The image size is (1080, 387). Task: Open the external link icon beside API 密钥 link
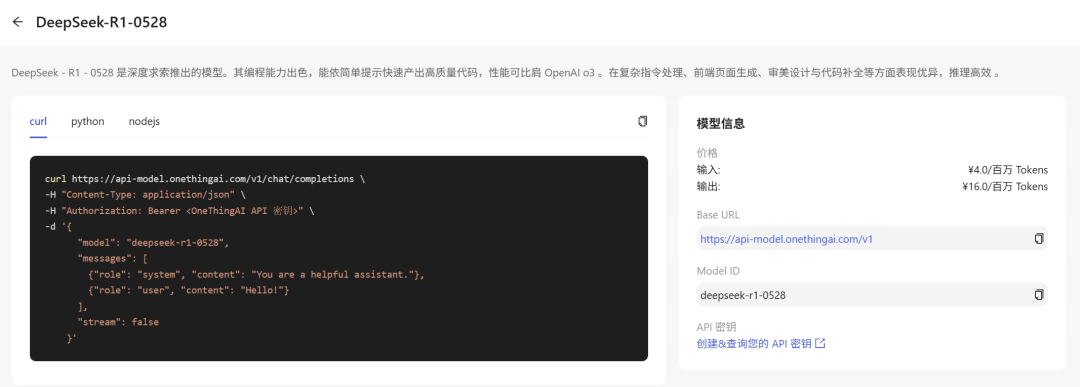click(x=820, y=343)
